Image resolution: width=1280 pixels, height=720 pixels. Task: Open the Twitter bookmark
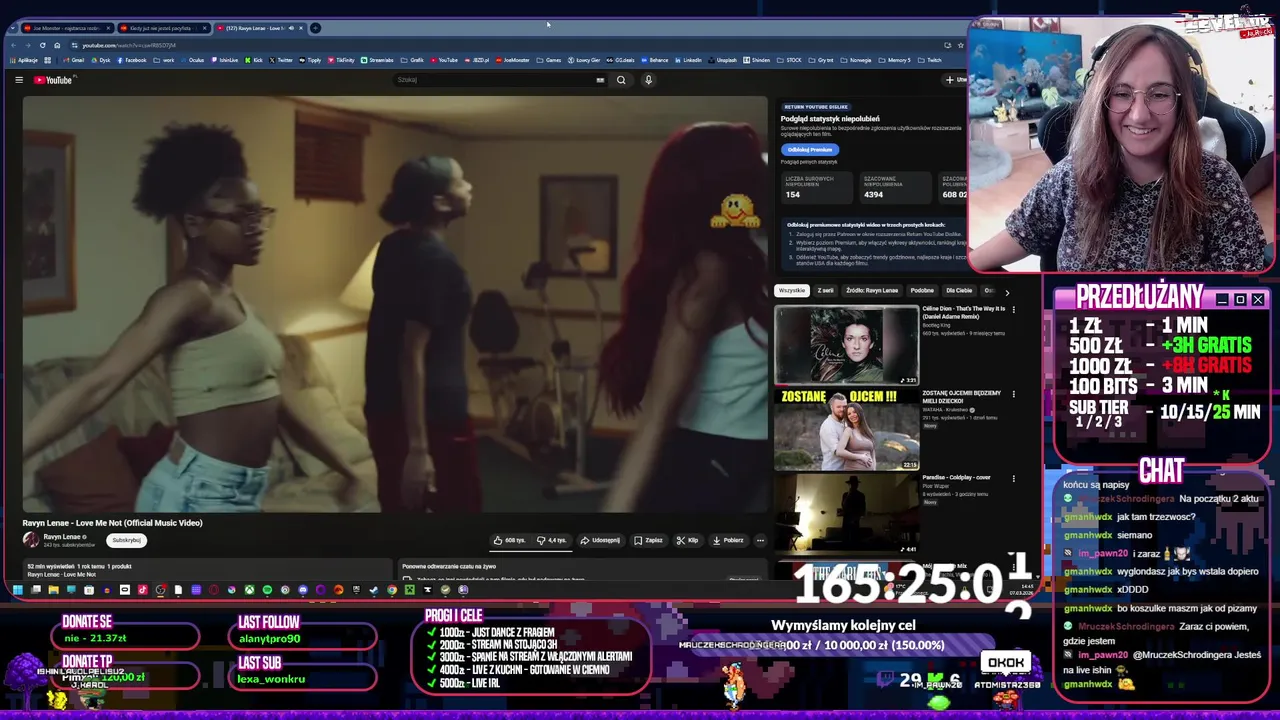coord(282,60)
